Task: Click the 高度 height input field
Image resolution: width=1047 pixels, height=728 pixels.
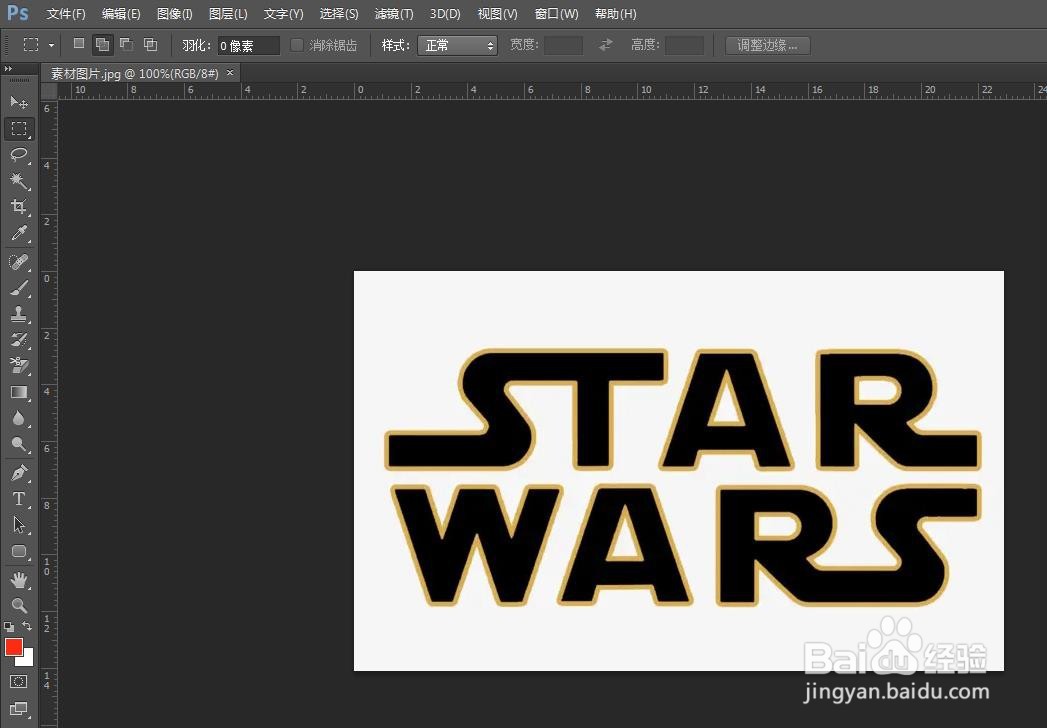Action: tap(684, 45)
